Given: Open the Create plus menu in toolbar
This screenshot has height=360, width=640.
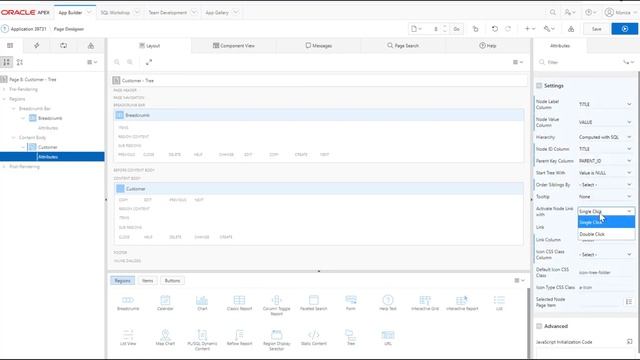Looking at the screenshot, I should 529,29.
